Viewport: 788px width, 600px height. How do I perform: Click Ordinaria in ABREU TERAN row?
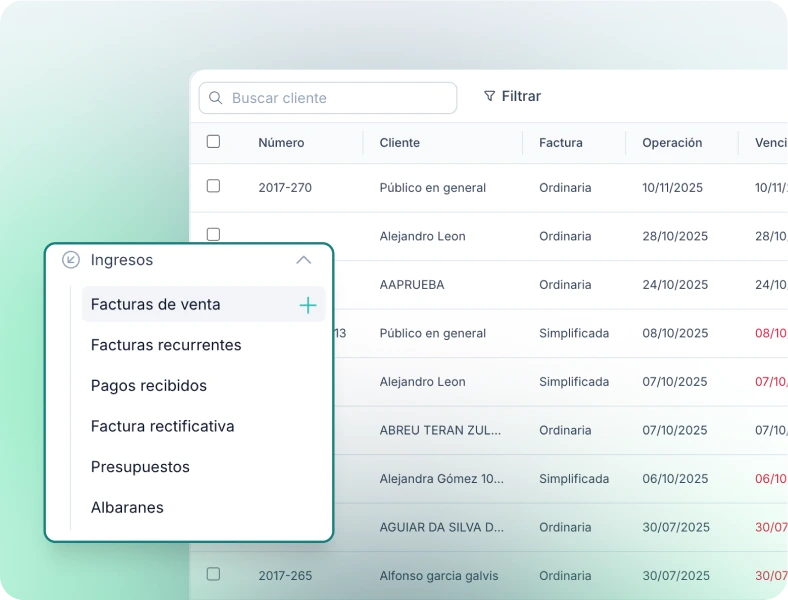point(565,430)
